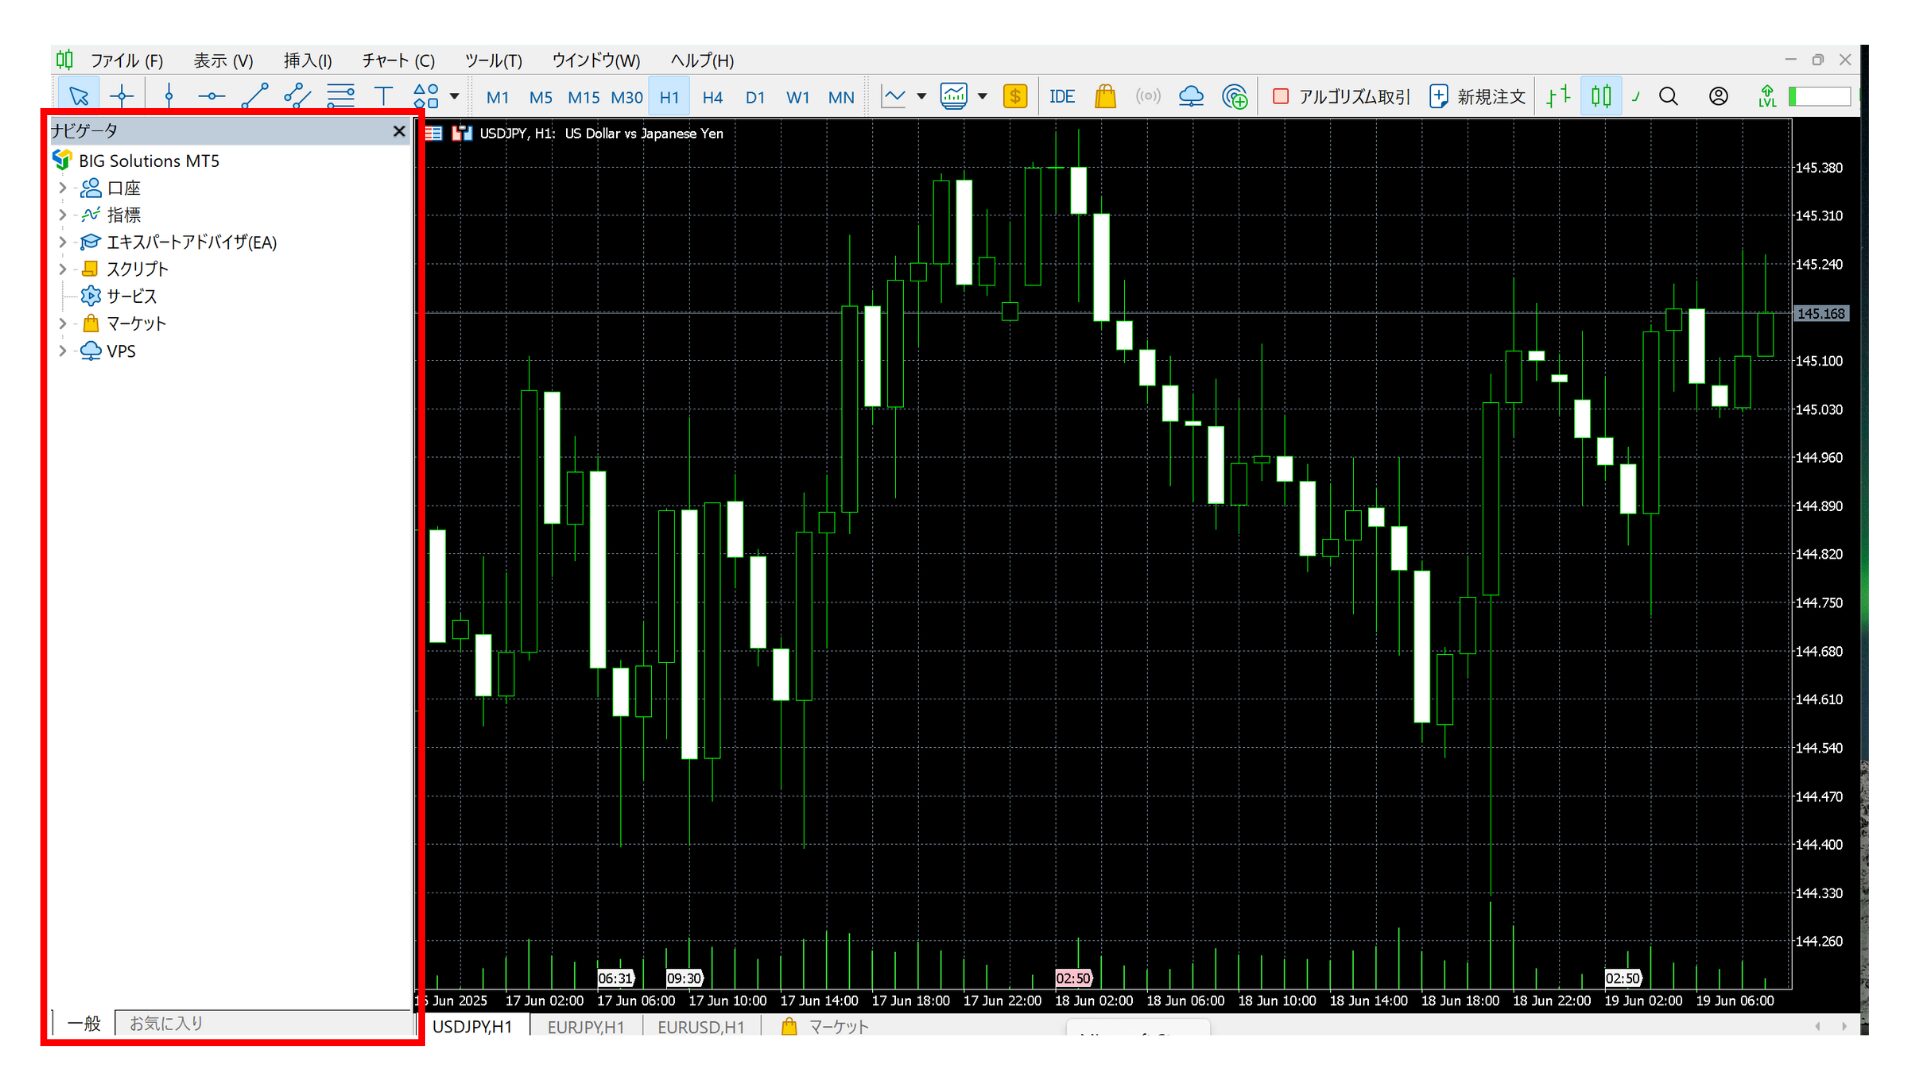The width and height of the screenshot is (1920, 1080).
Task: Close the ナビゲータ navigator panel
Action: point(399,131)
